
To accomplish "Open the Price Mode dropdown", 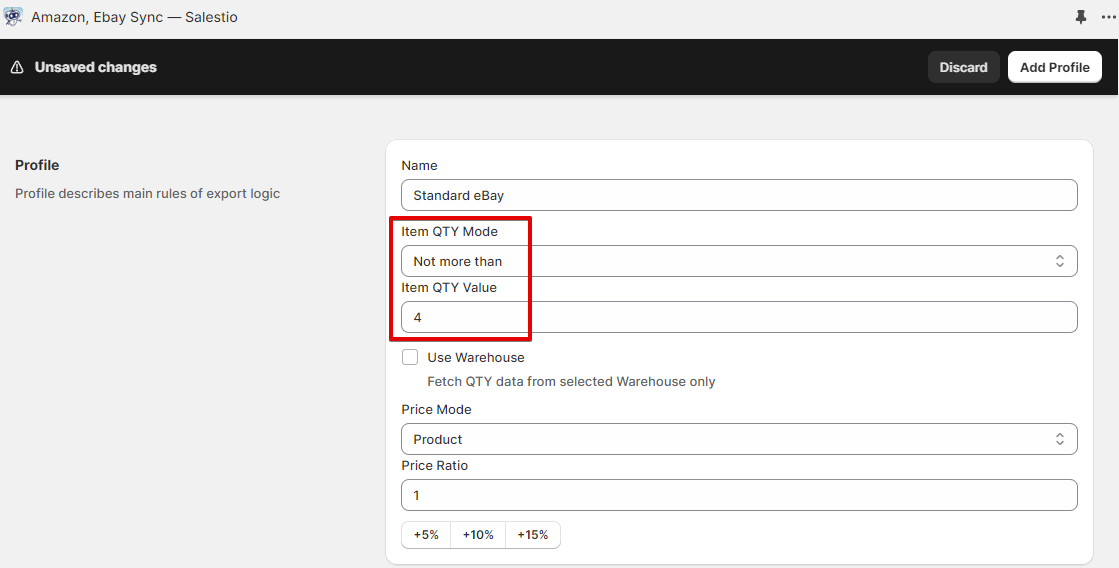I will [739, 439].
